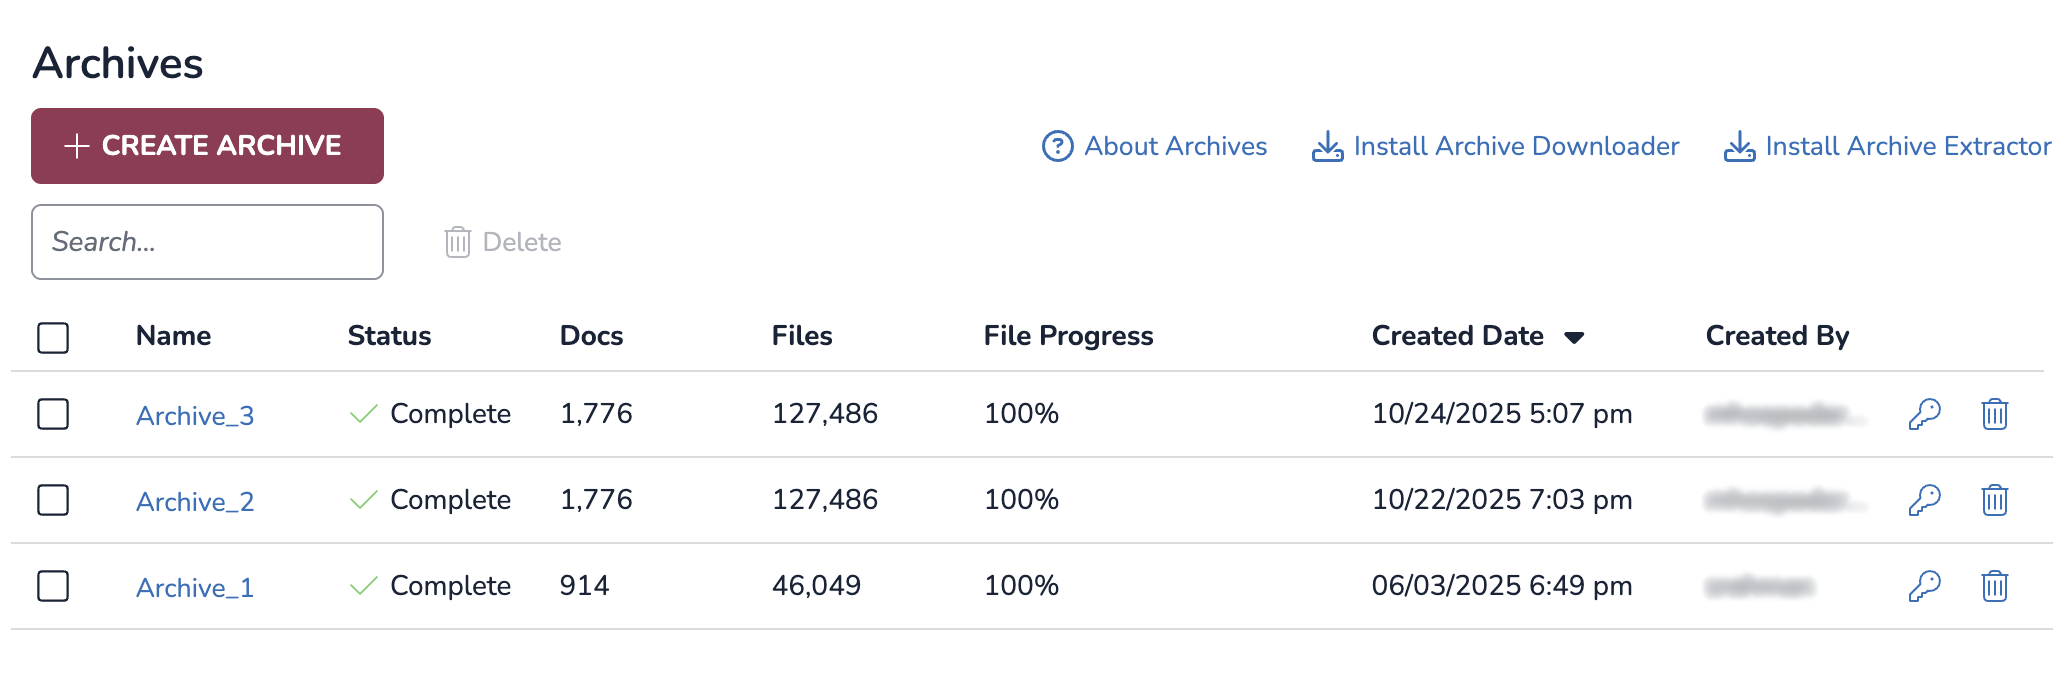Click the key icon for Archive_3

[x=1924, y=414]
